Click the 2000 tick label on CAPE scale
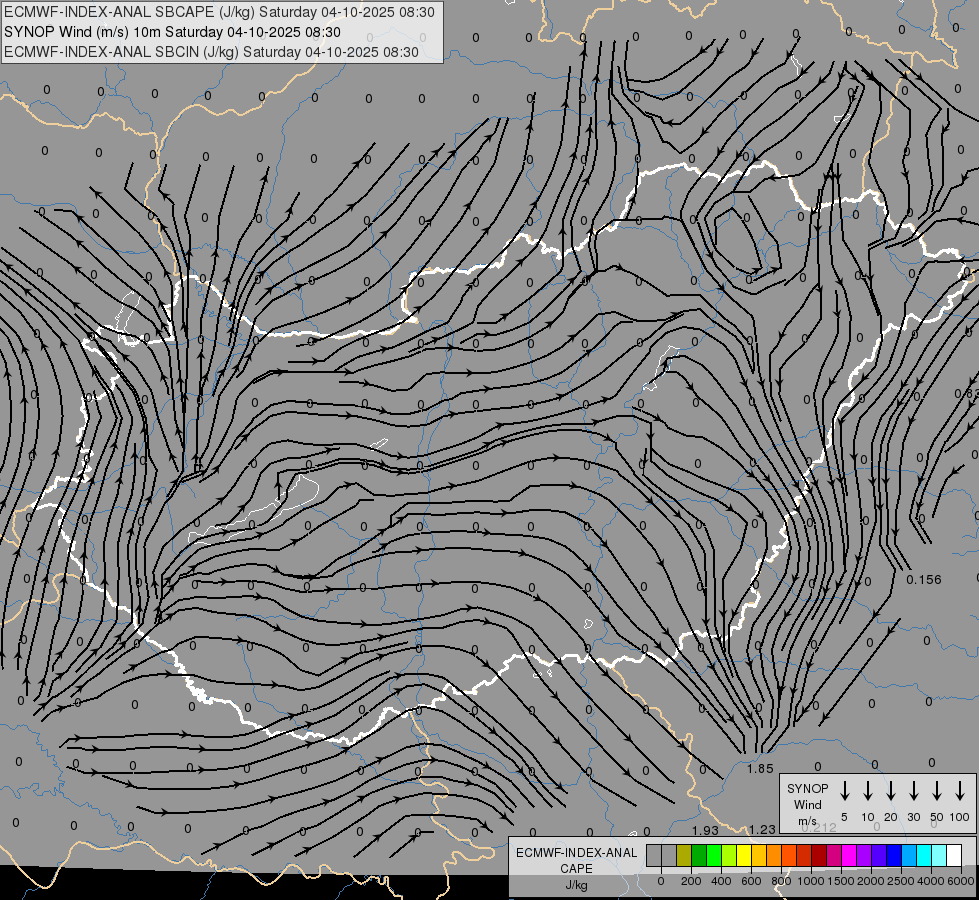The height and width of the screenshot is (900, 979). tap(871, 881)
